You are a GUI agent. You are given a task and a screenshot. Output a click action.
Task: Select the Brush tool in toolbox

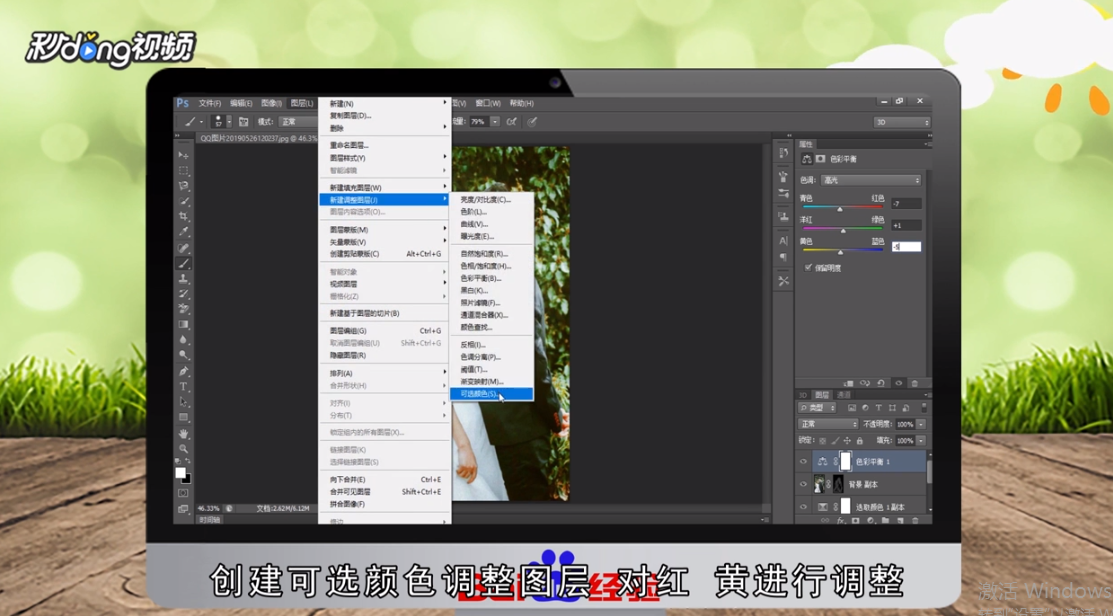click(x=183, y=263)
